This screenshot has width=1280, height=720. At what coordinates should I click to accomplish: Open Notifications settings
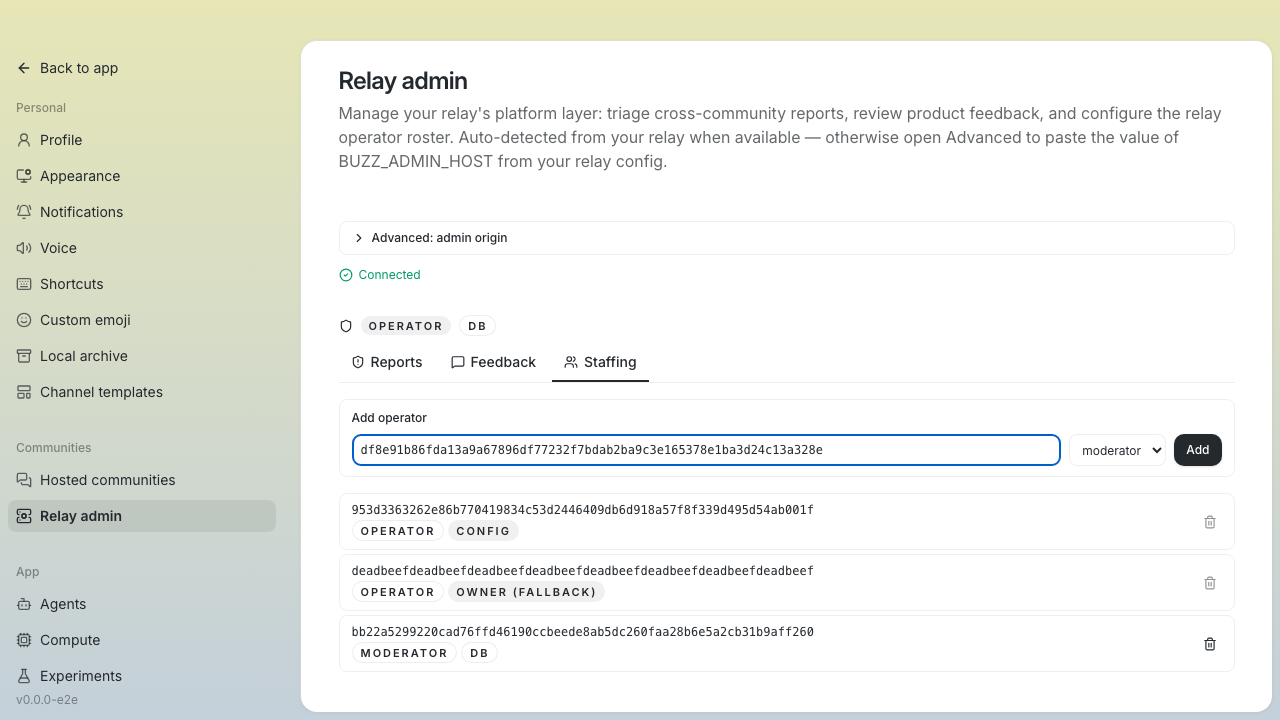point(142,212)
